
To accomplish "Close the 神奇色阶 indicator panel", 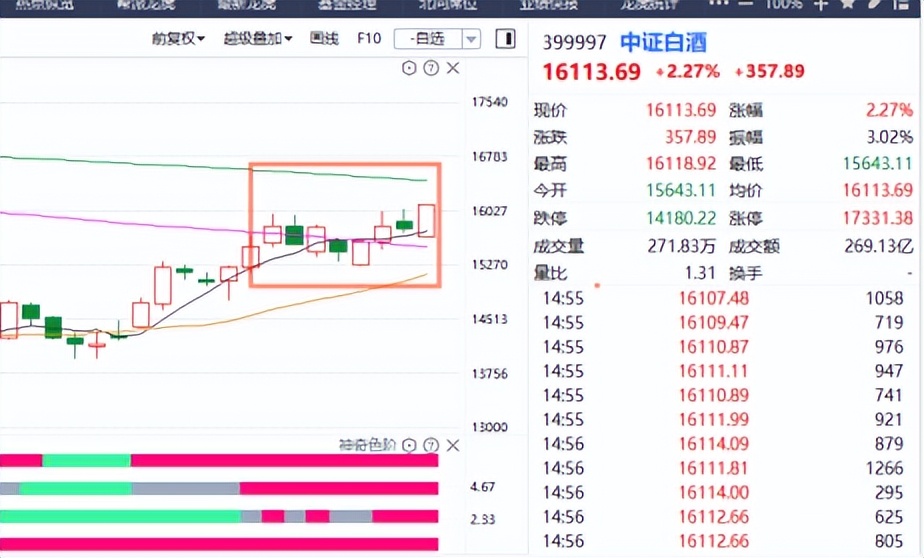I will pos(453,445).
